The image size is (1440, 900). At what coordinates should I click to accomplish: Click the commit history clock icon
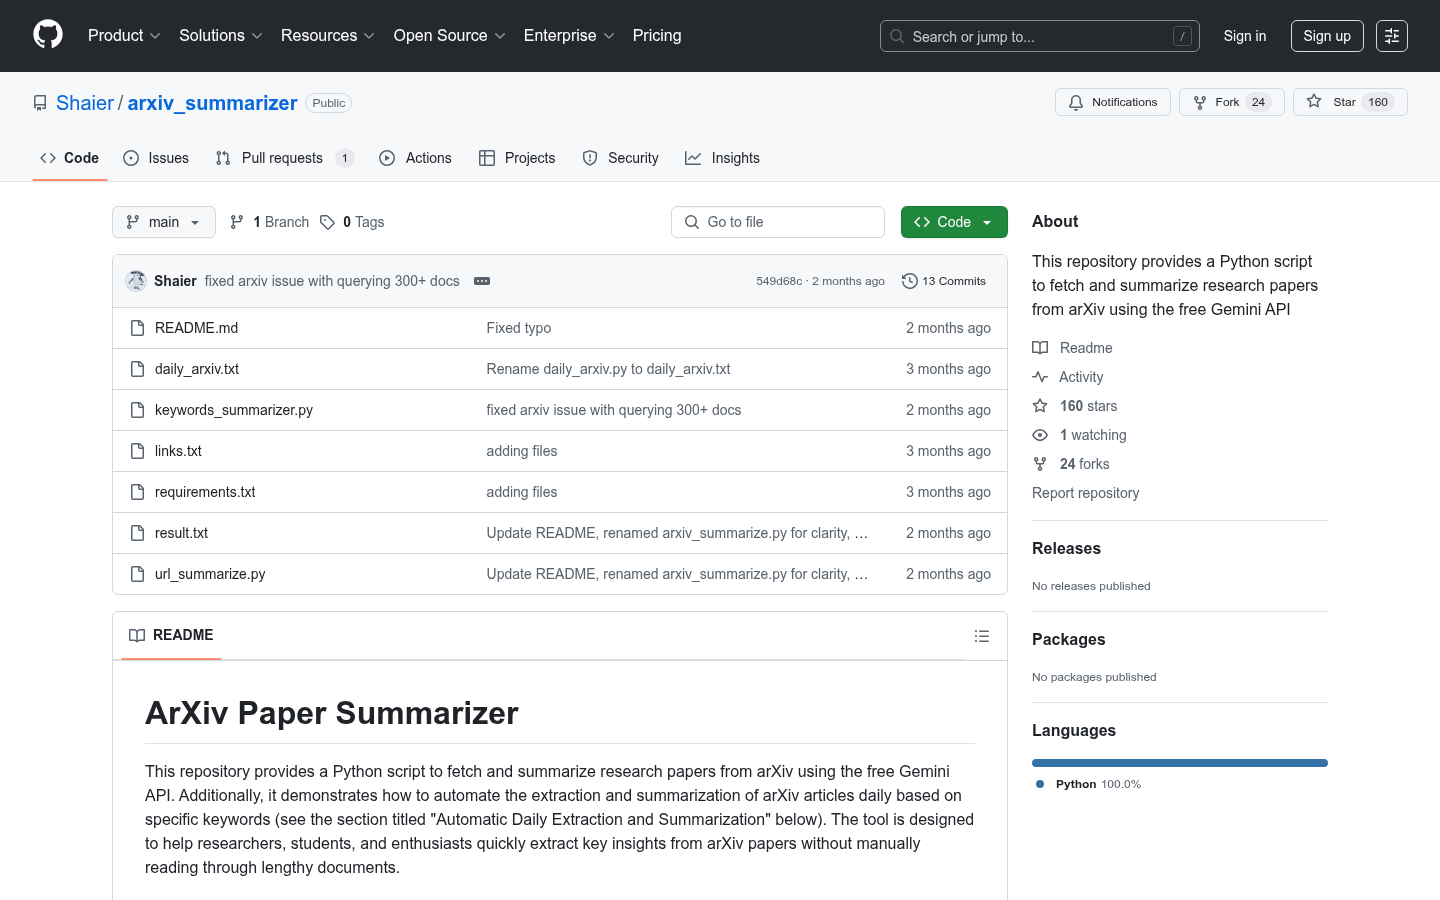tap(909, 281)
